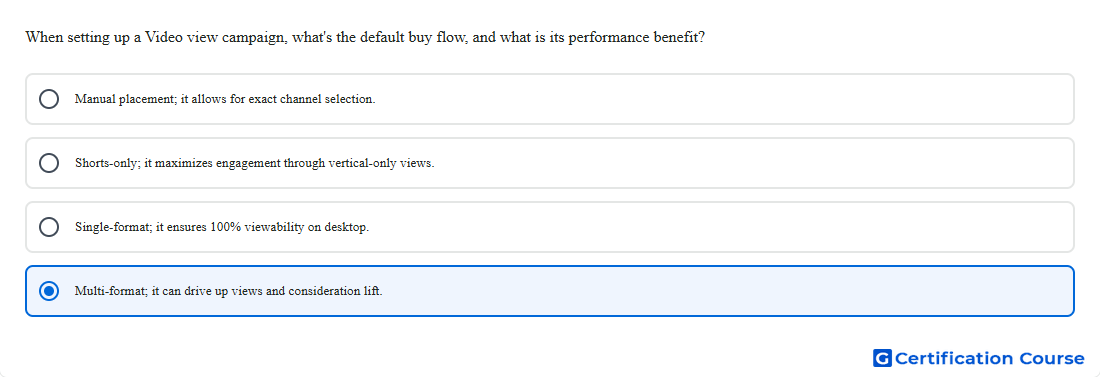1100x377 pixels.
Task: Click the Video view campaign question text
Action: 365,37
